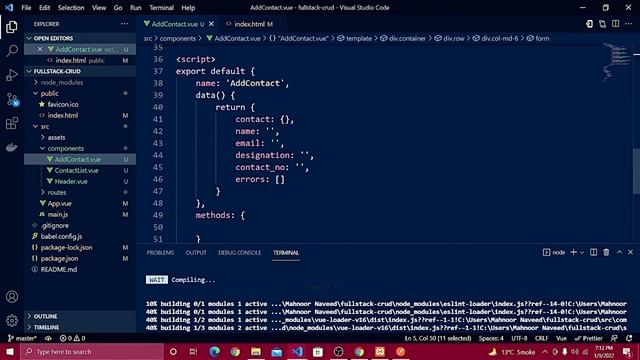
Task: Click the taskbar search box
Action: tap(92, 351)
